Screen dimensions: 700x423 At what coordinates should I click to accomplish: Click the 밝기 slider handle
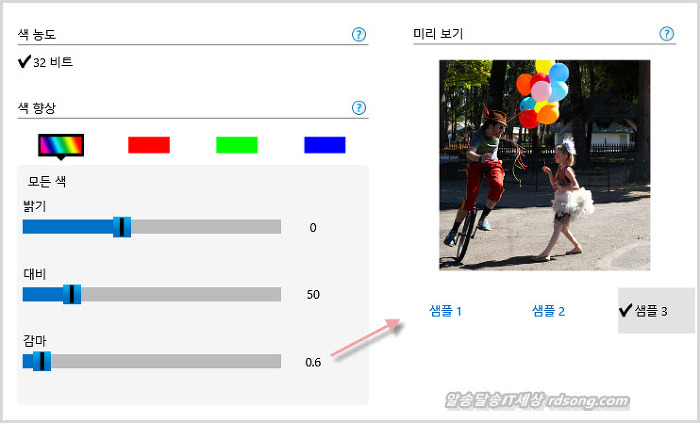click(x=122, y=227)
